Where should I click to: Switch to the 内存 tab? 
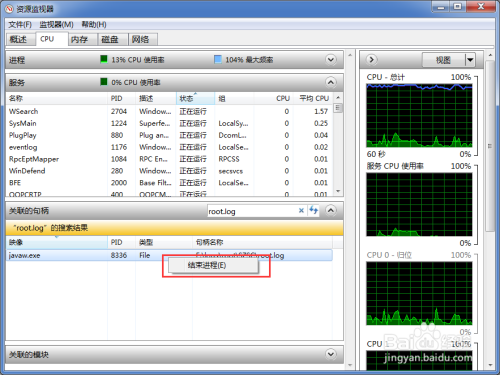click(82, 40)
